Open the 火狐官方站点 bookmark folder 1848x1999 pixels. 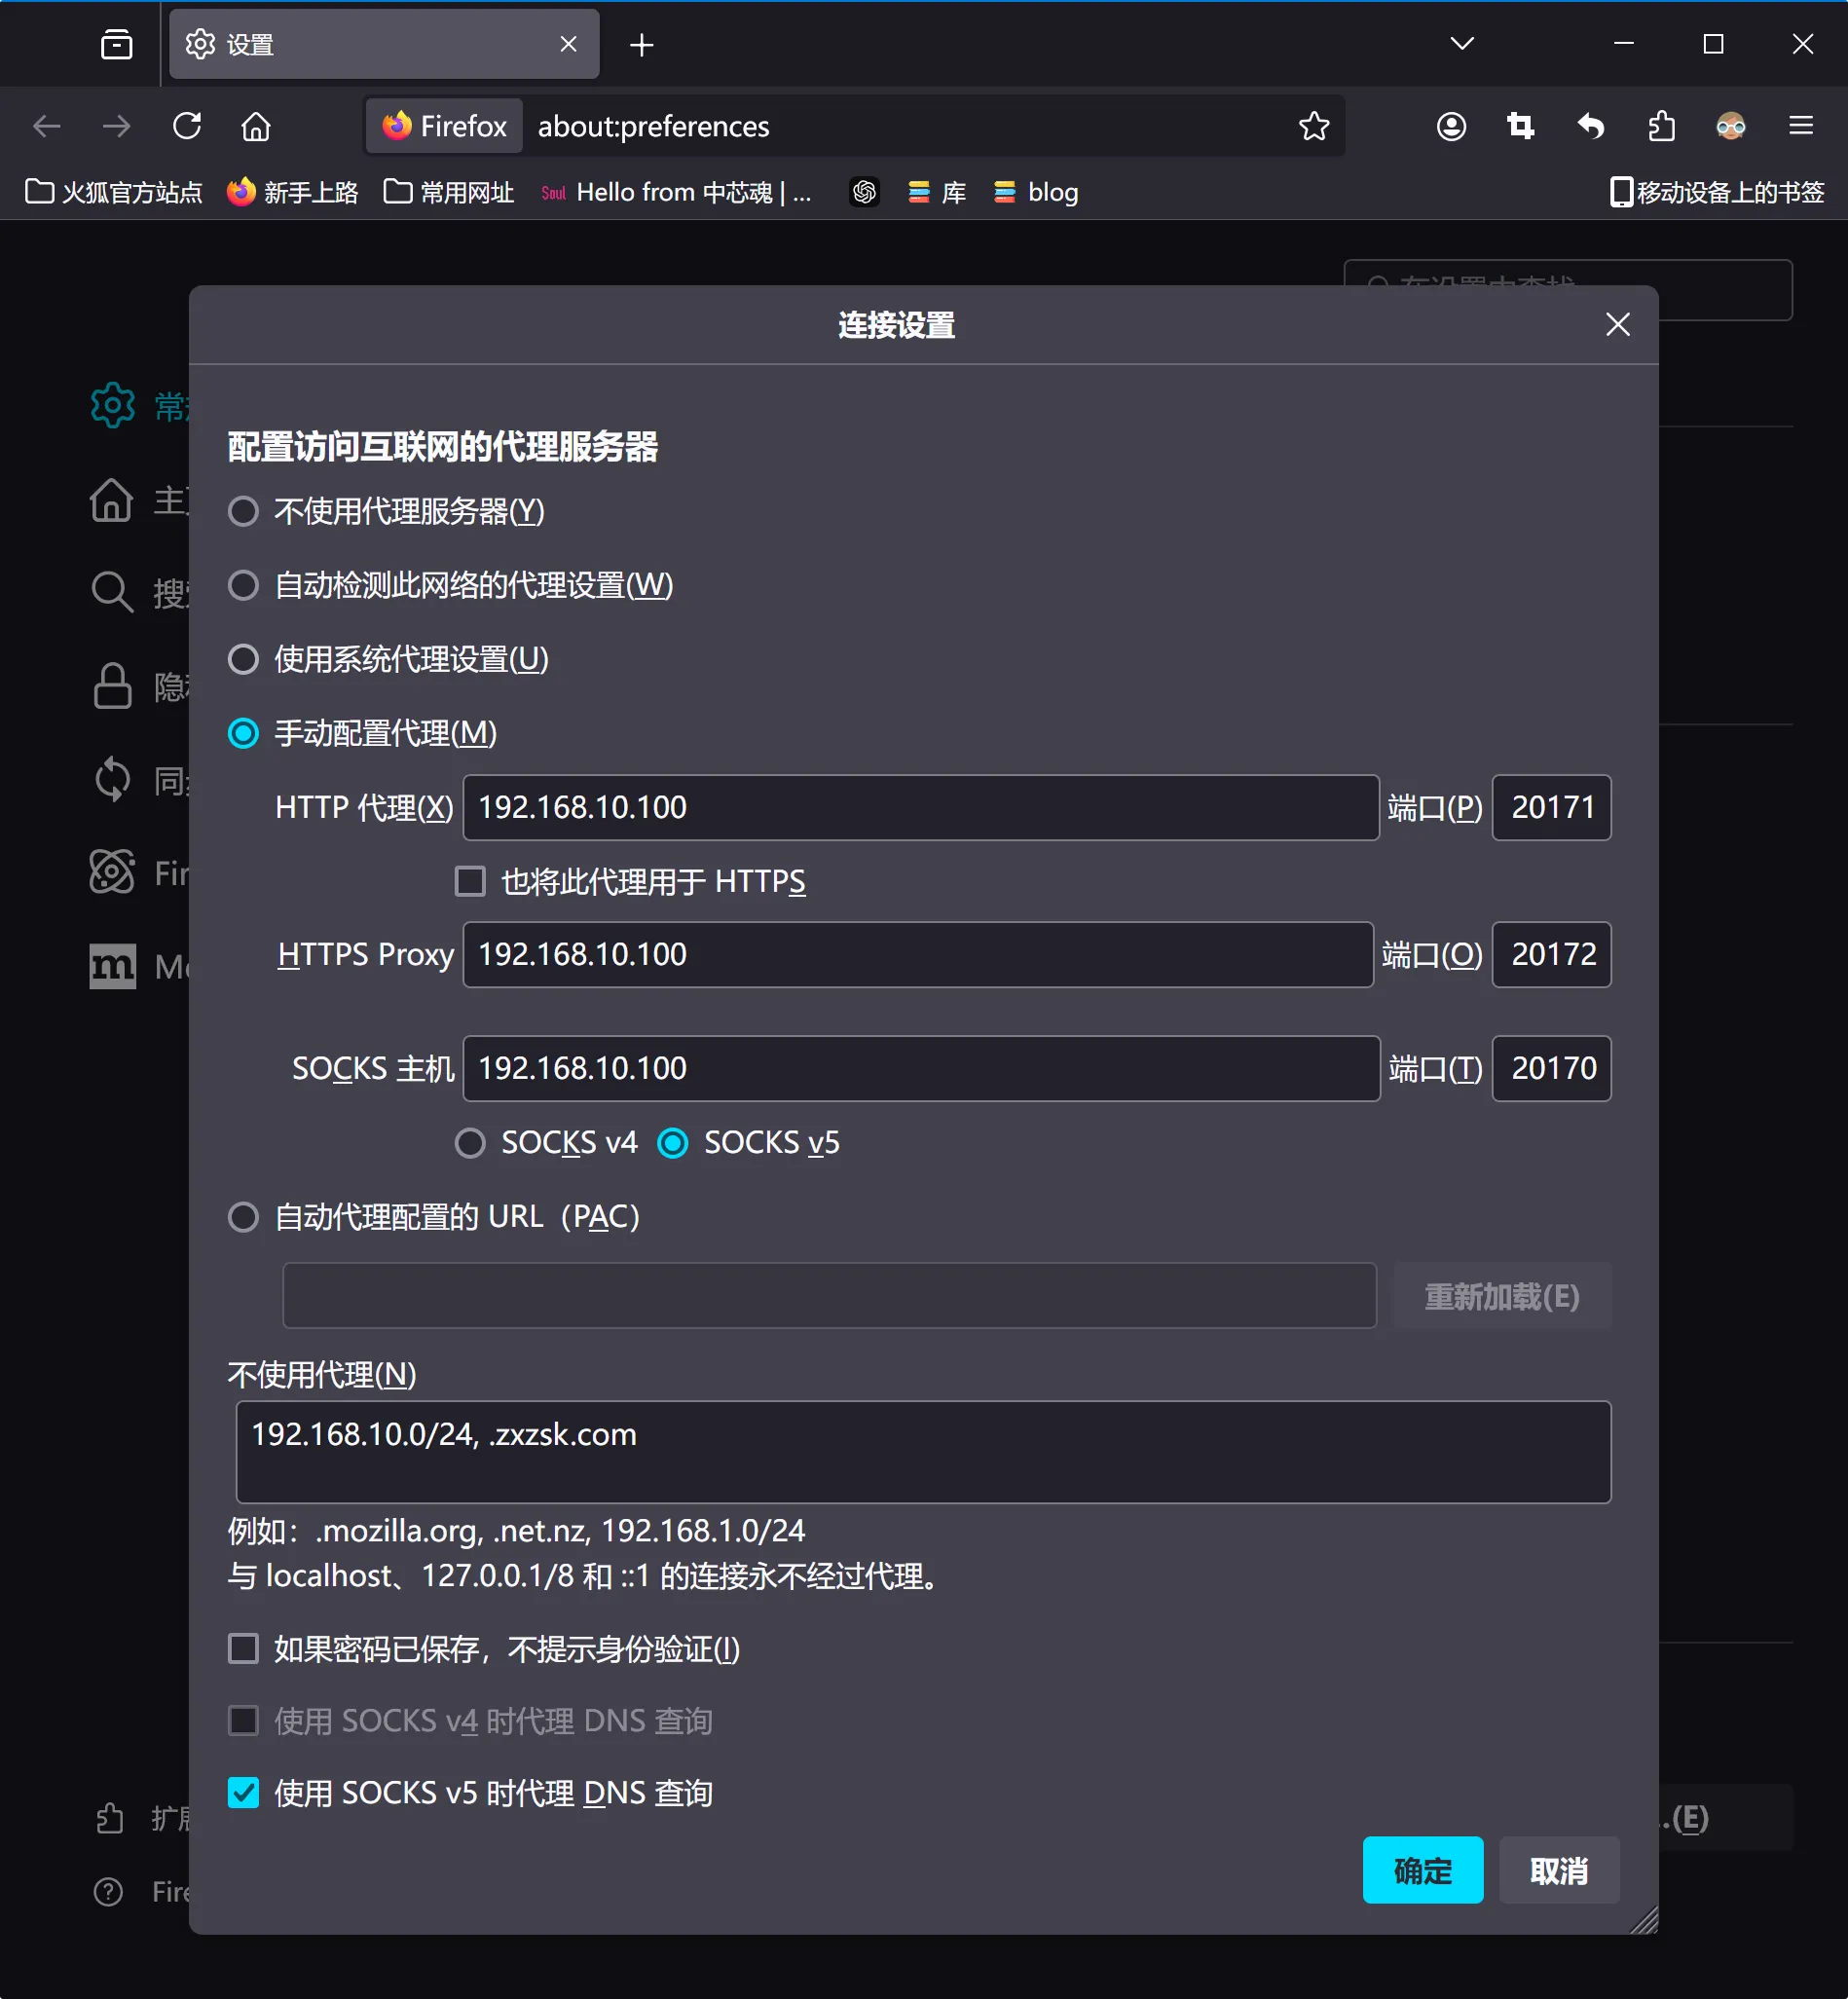[x=114, y=192]
